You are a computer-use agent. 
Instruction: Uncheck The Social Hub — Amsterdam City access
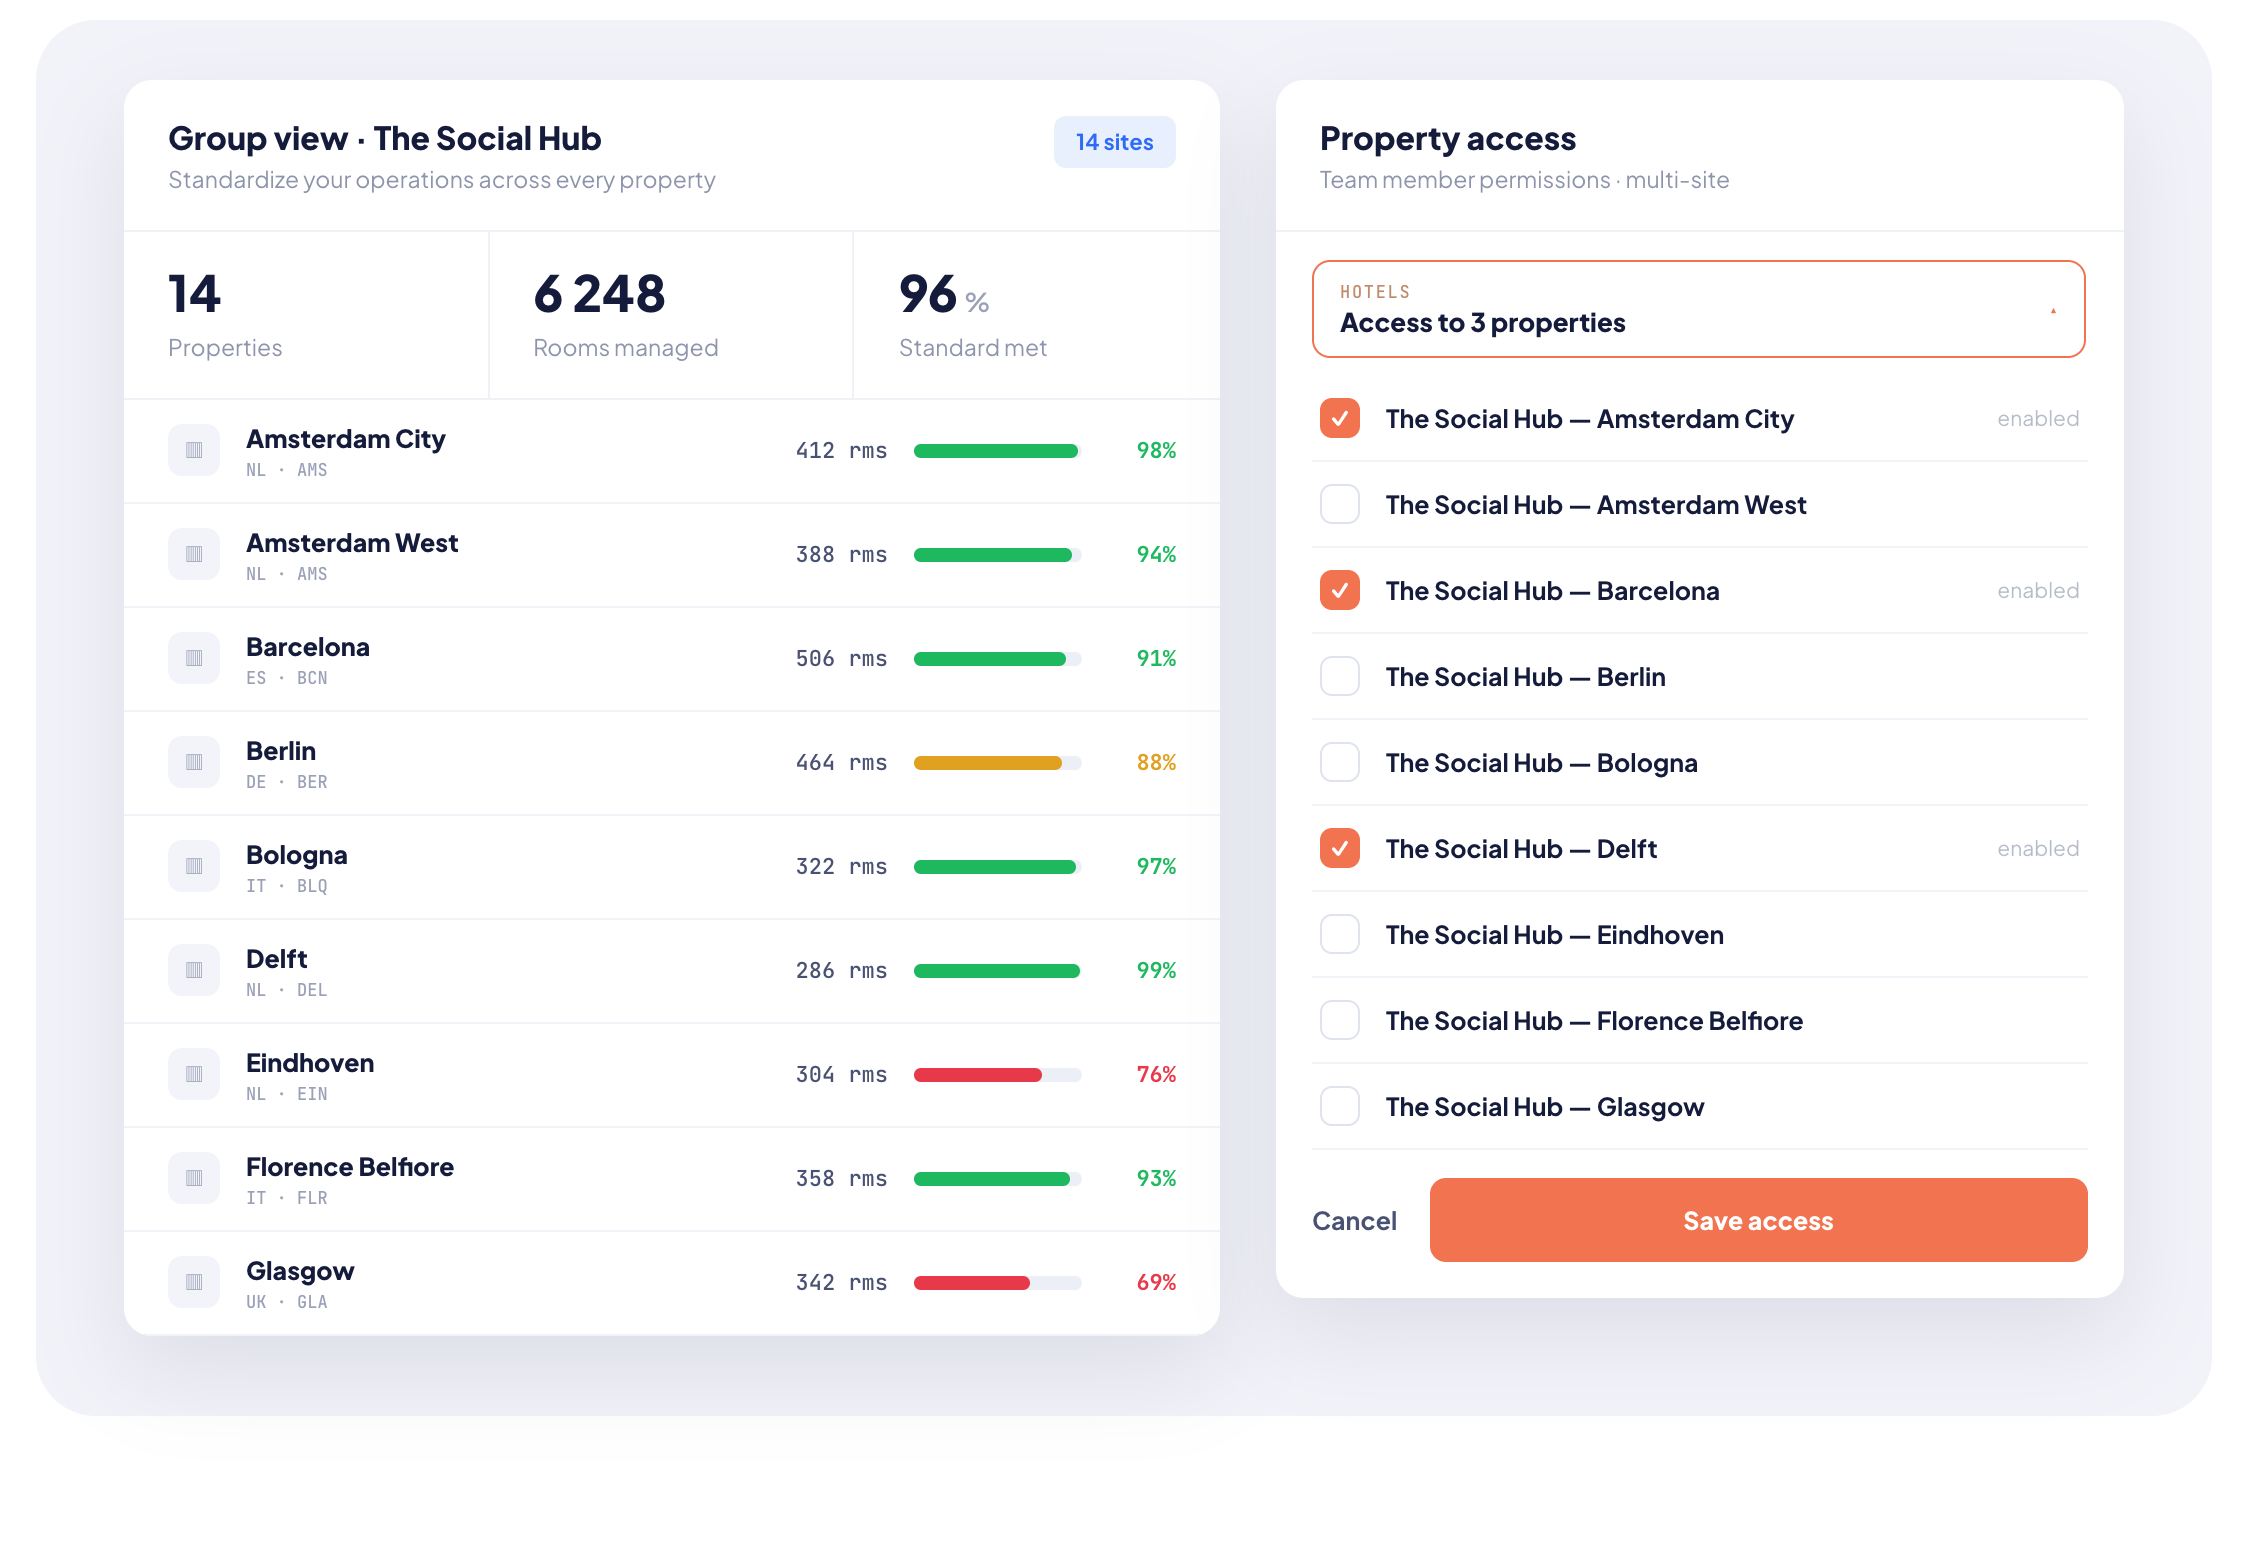[x=1340, y=418]
